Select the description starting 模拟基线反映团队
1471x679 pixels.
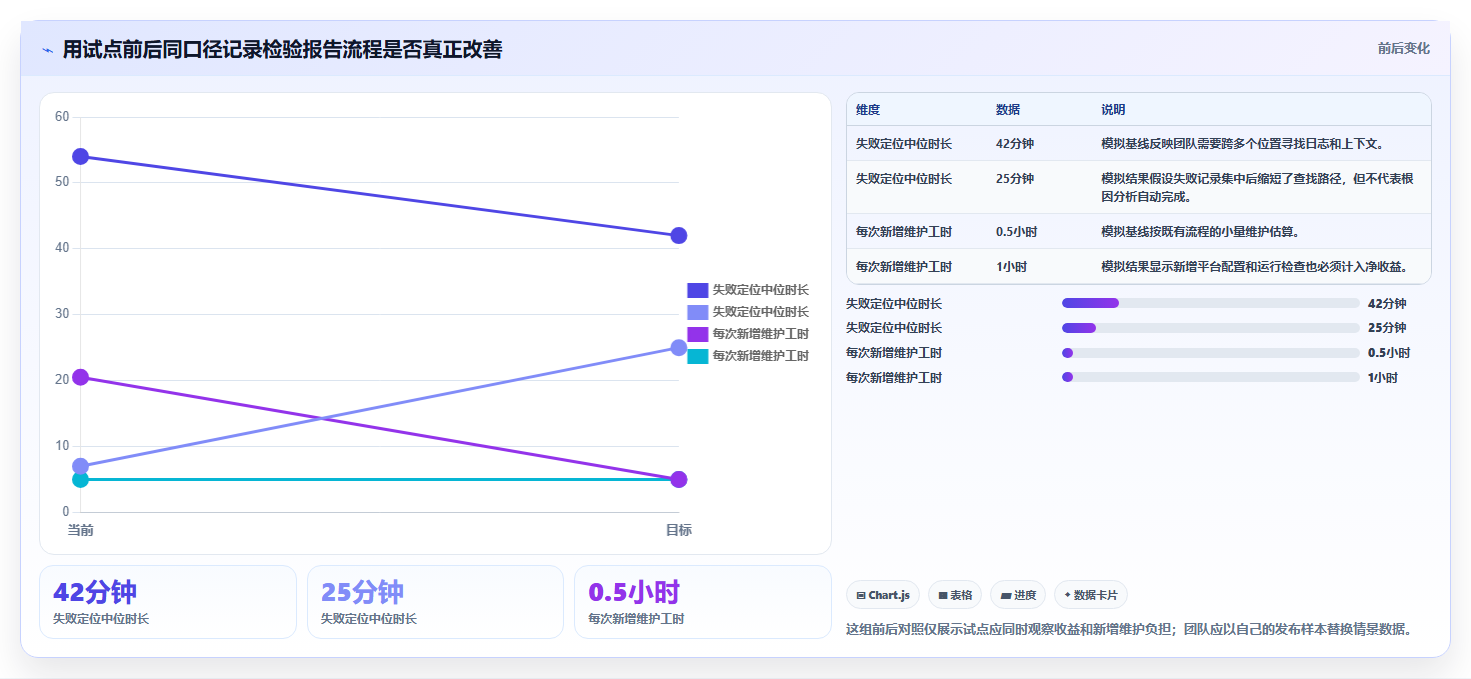pos(1243,144)
